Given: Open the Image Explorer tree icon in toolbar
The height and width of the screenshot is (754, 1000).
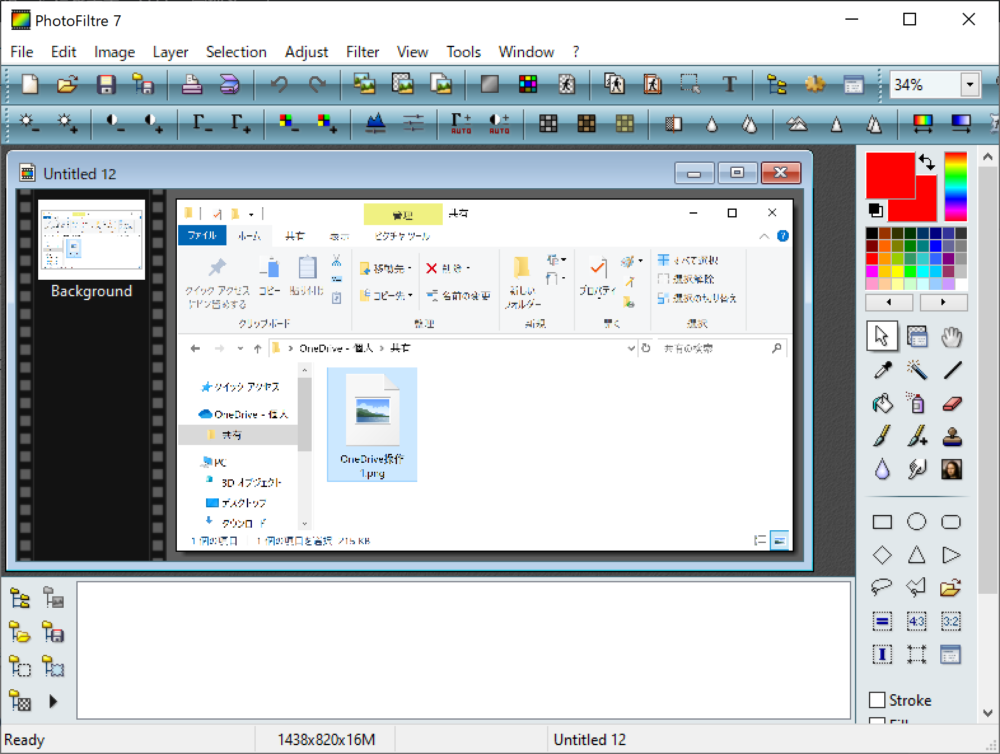Looking at the screenshot, I should click(776, 84).
